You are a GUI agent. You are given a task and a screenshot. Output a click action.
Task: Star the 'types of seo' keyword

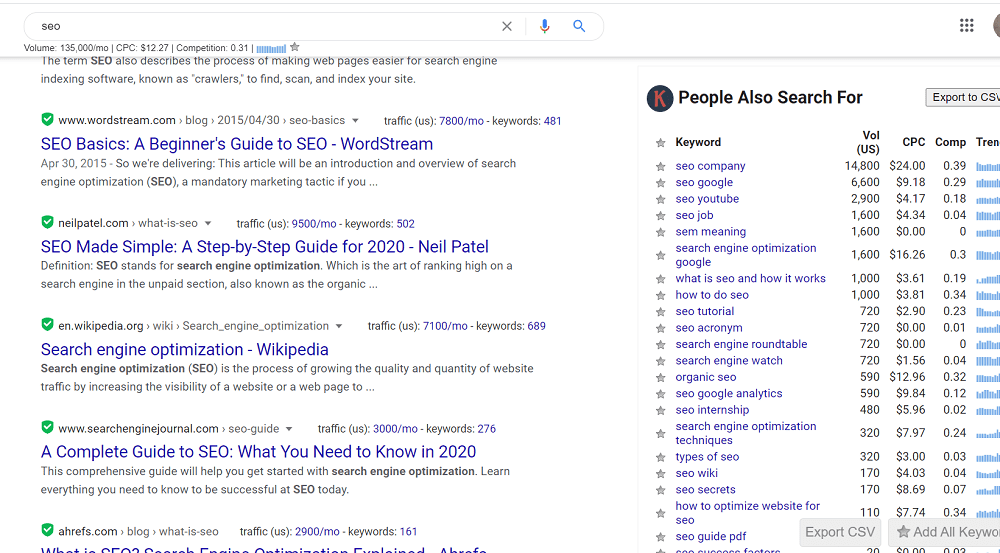click(x=661, y=458)
